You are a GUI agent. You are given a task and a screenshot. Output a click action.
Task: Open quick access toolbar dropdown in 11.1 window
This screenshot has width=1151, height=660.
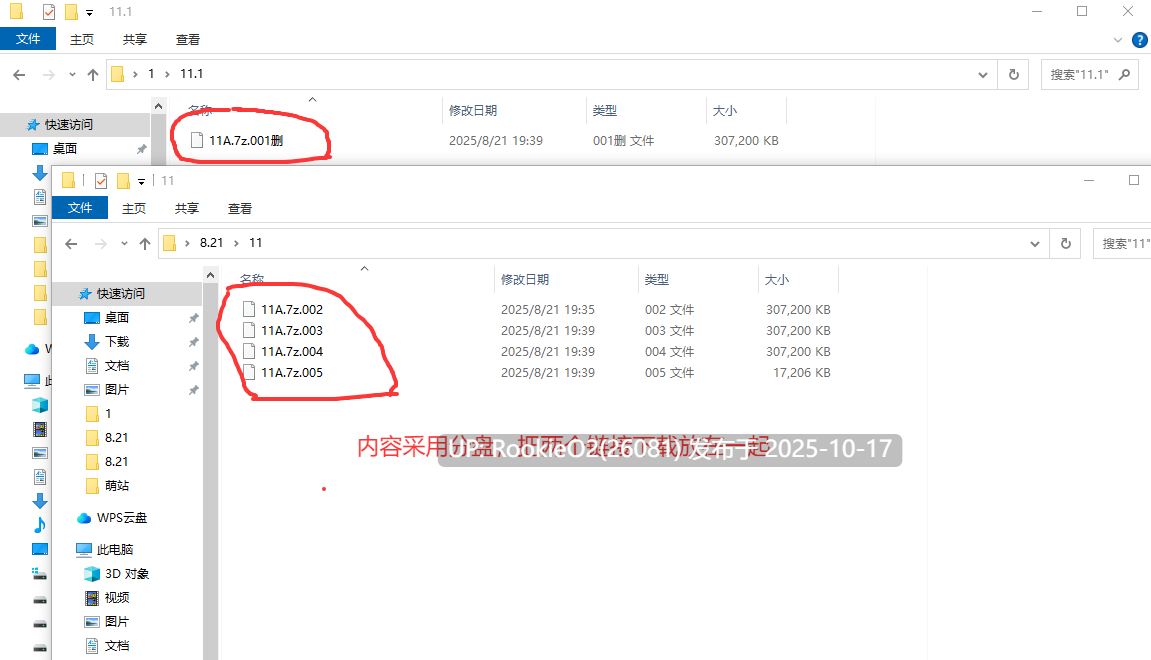pos(90,12)
